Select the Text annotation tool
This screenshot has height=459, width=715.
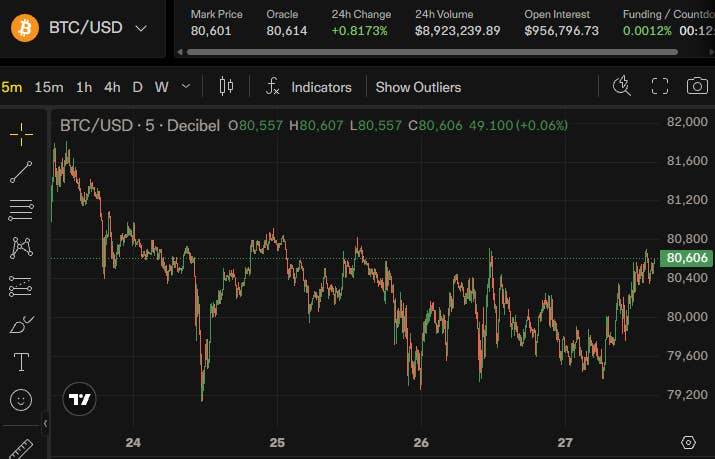click(x=21, y=362)
